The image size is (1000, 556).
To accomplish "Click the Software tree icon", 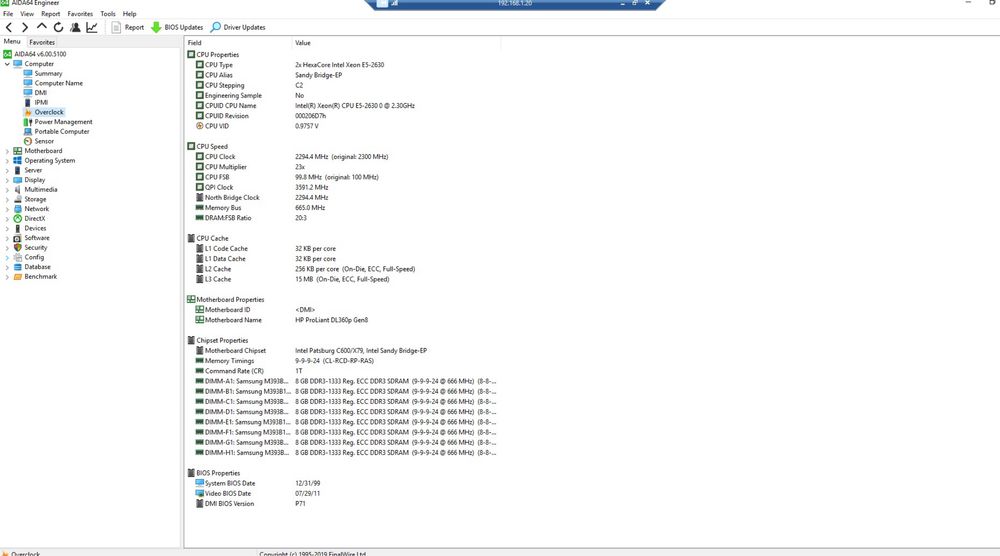I will (x=18, y=238).
